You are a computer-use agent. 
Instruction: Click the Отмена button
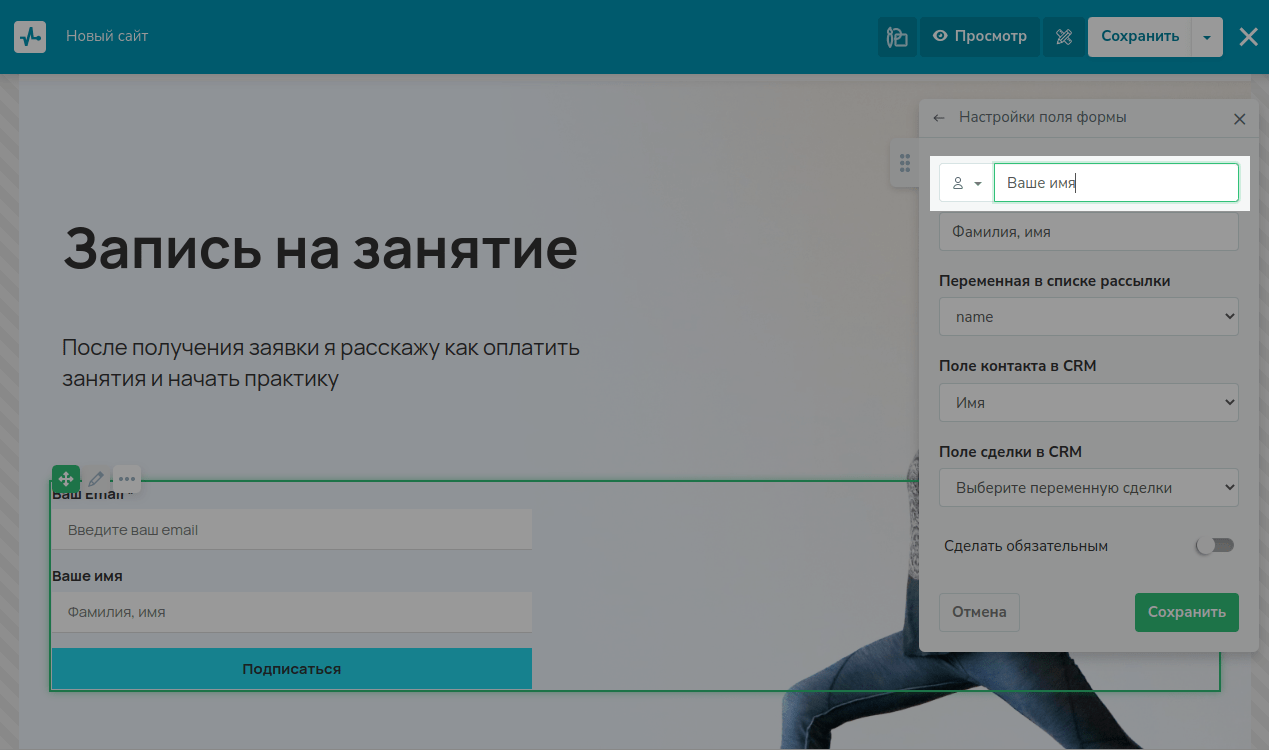979,612
